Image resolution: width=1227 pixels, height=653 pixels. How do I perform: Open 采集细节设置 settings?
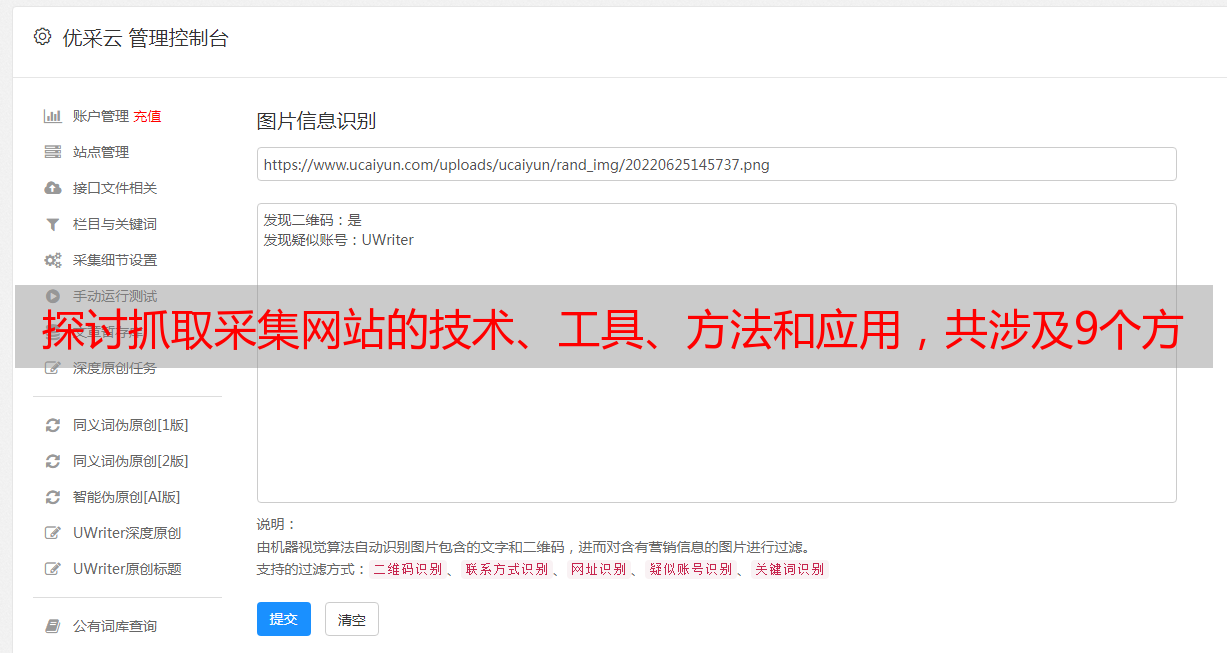115,260
